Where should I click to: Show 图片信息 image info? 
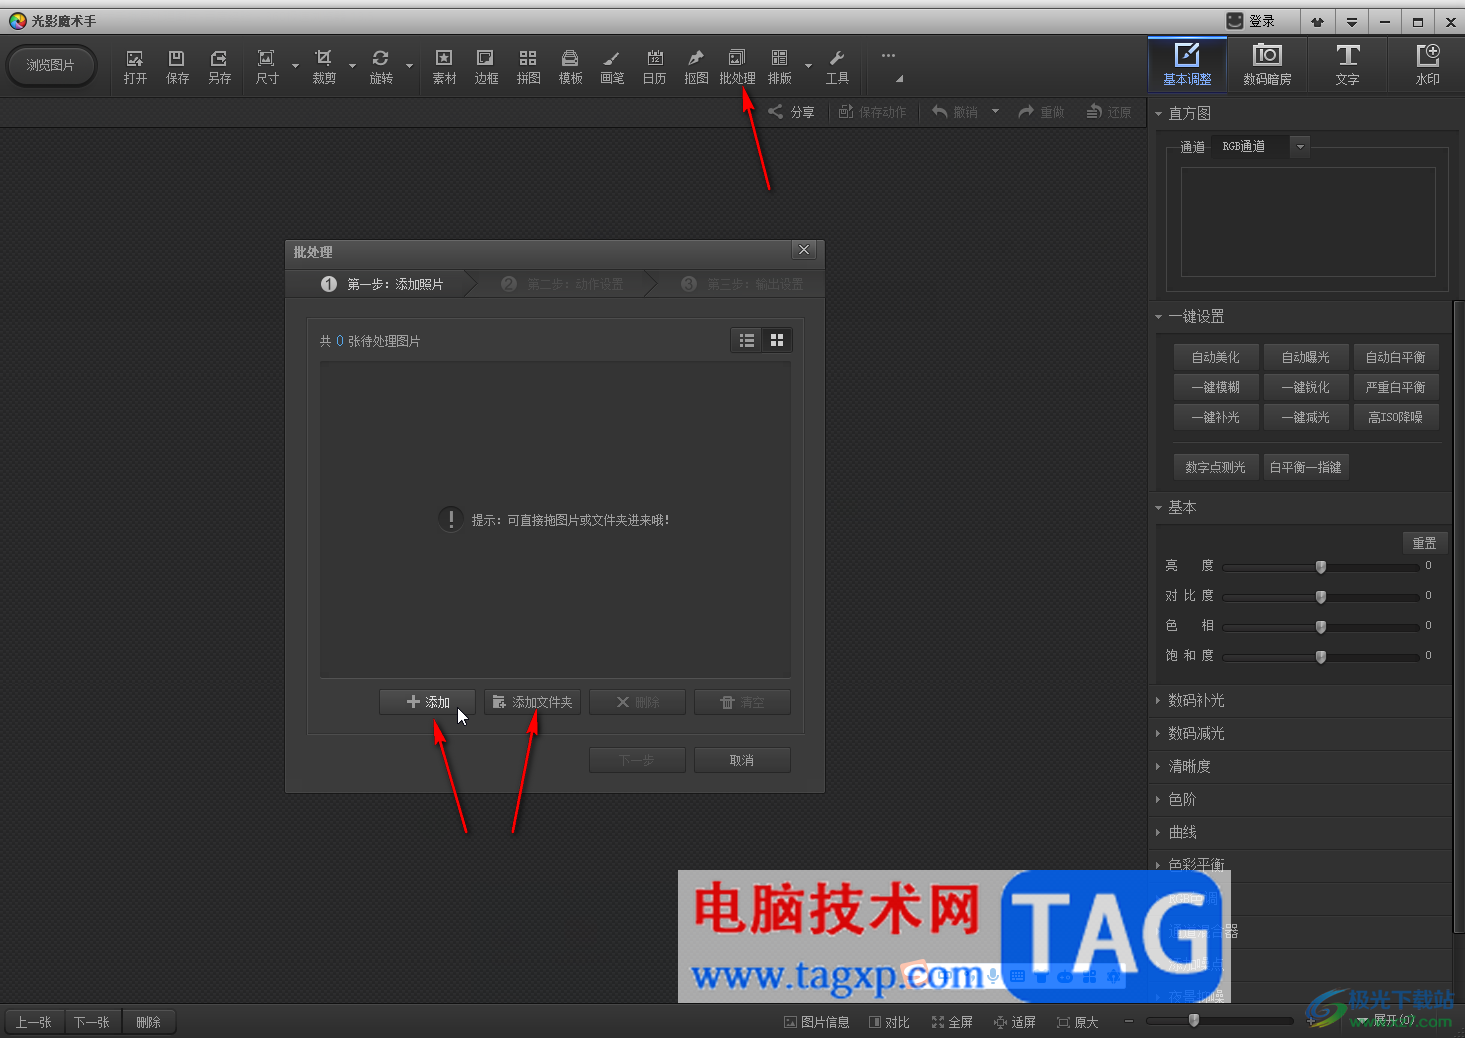click(816, 1022)
